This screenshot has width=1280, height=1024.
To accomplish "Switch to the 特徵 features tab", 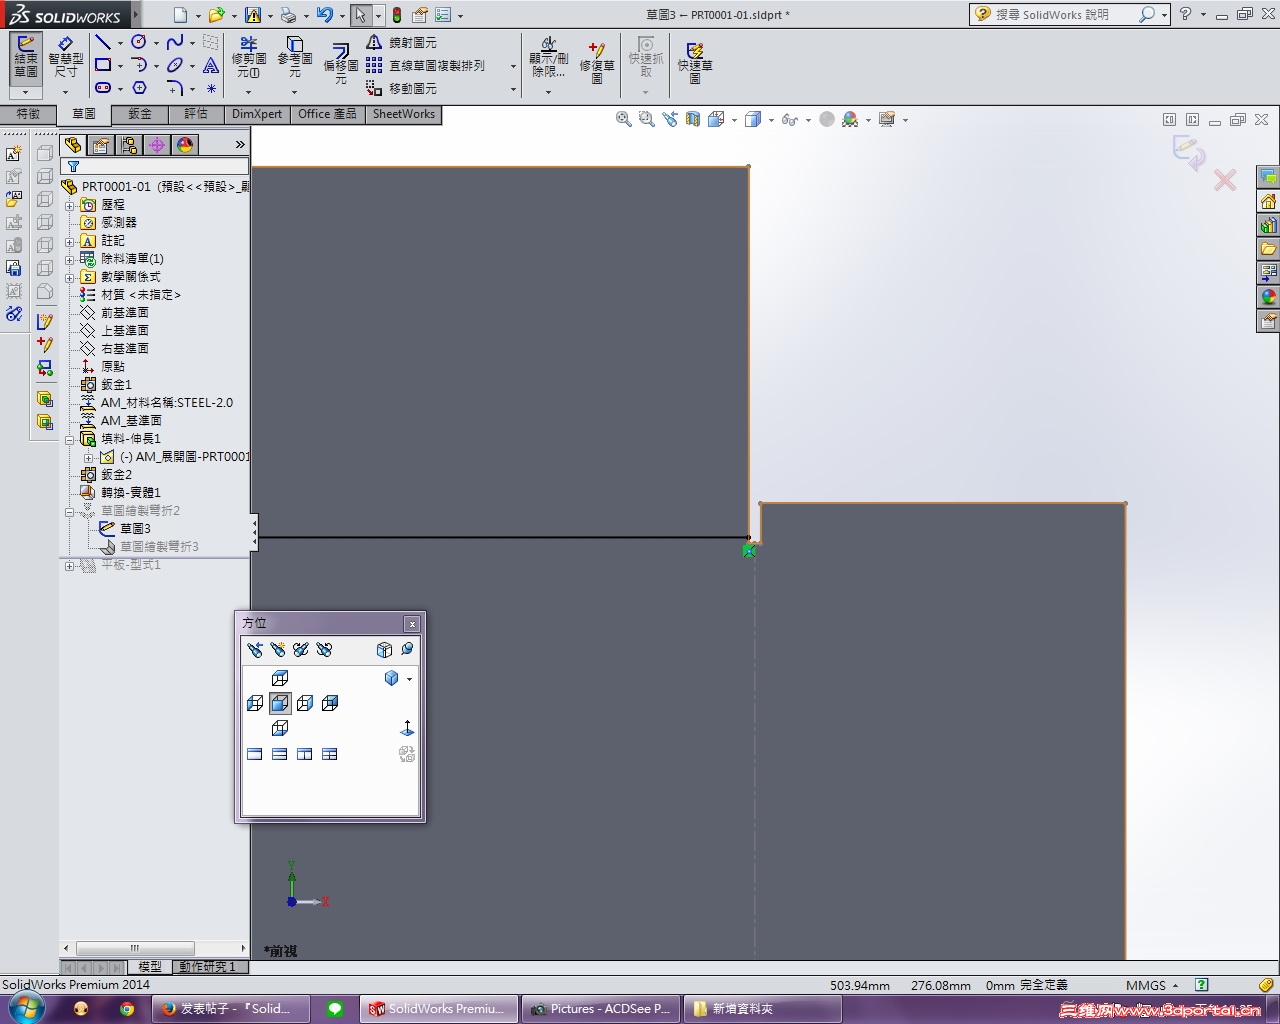I will tap(28, 114).
